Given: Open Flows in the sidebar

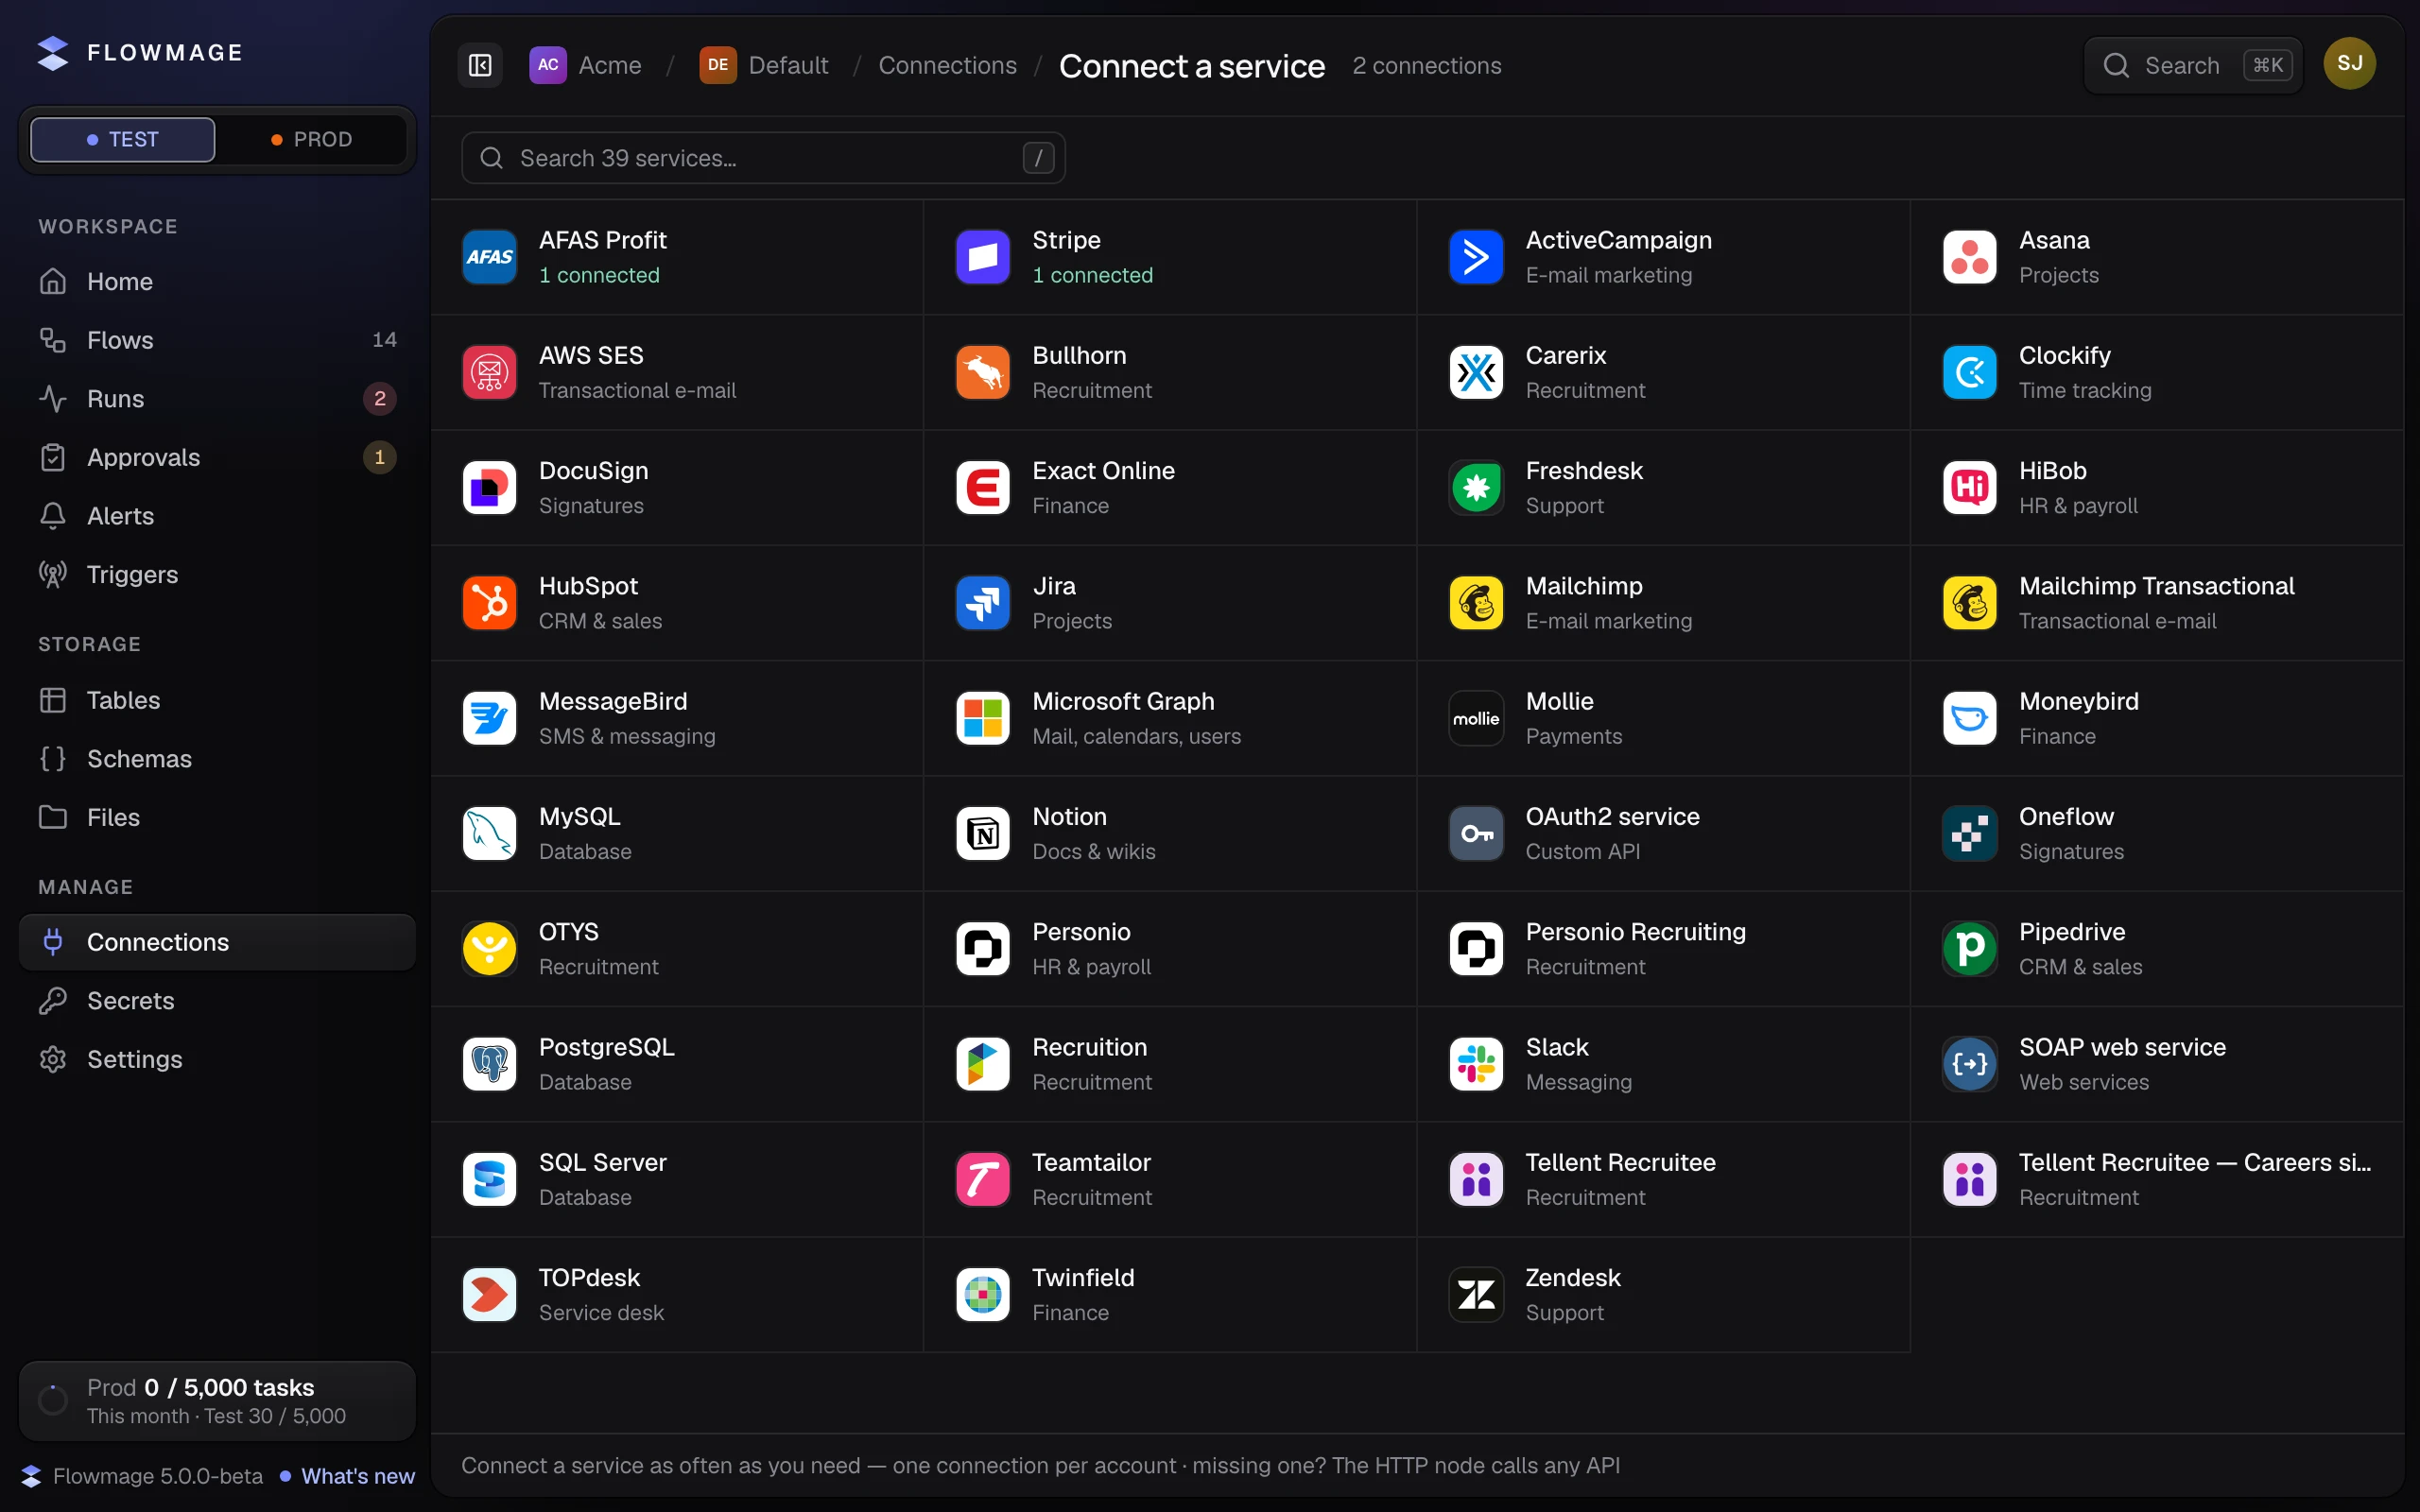Looking at the screenshot, I should click(x=217, y=340).
